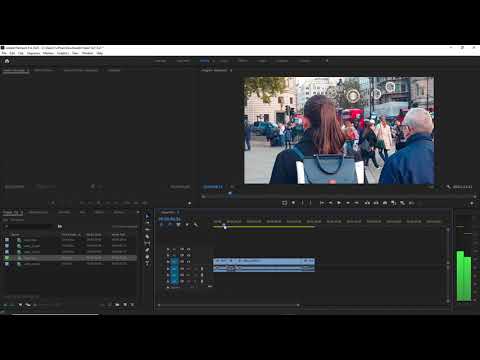
Task: Click Mark Out button
Action: 311,203
